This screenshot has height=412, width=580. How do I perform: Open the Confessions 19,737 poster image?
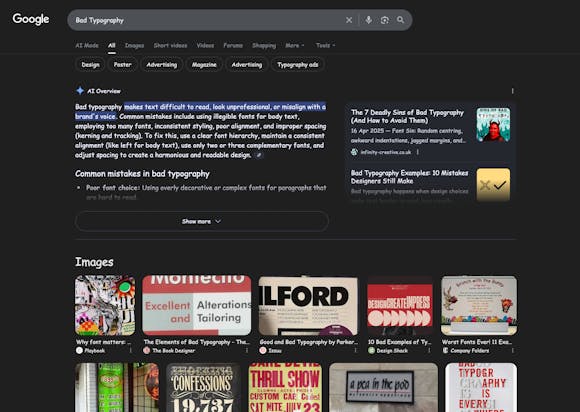coord(203,387)
